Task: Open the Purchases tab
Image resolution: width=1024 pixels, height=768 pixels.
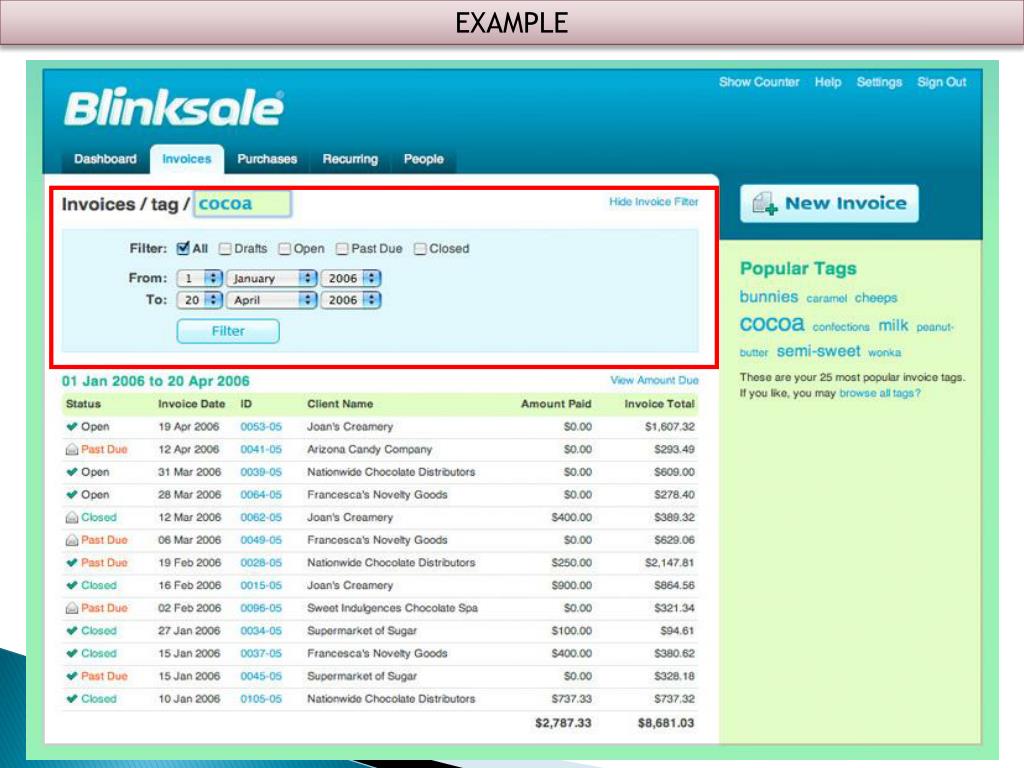Action: (x=267, y=159)
